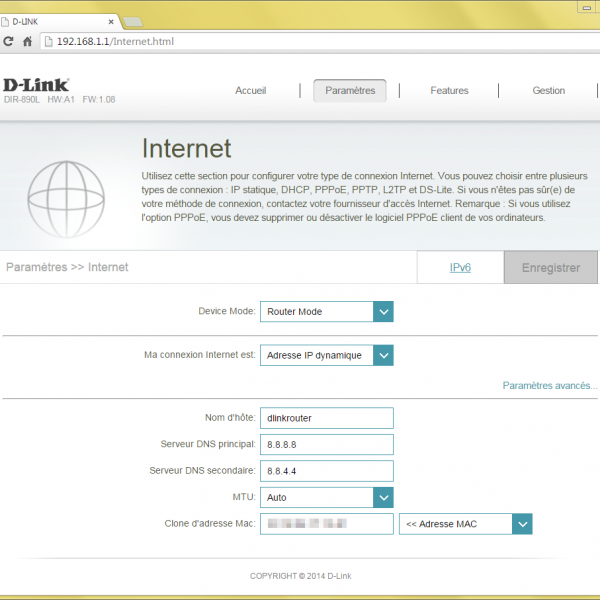
Task: Open the Adresse MAC dropdown
Action: pos(521,524)
